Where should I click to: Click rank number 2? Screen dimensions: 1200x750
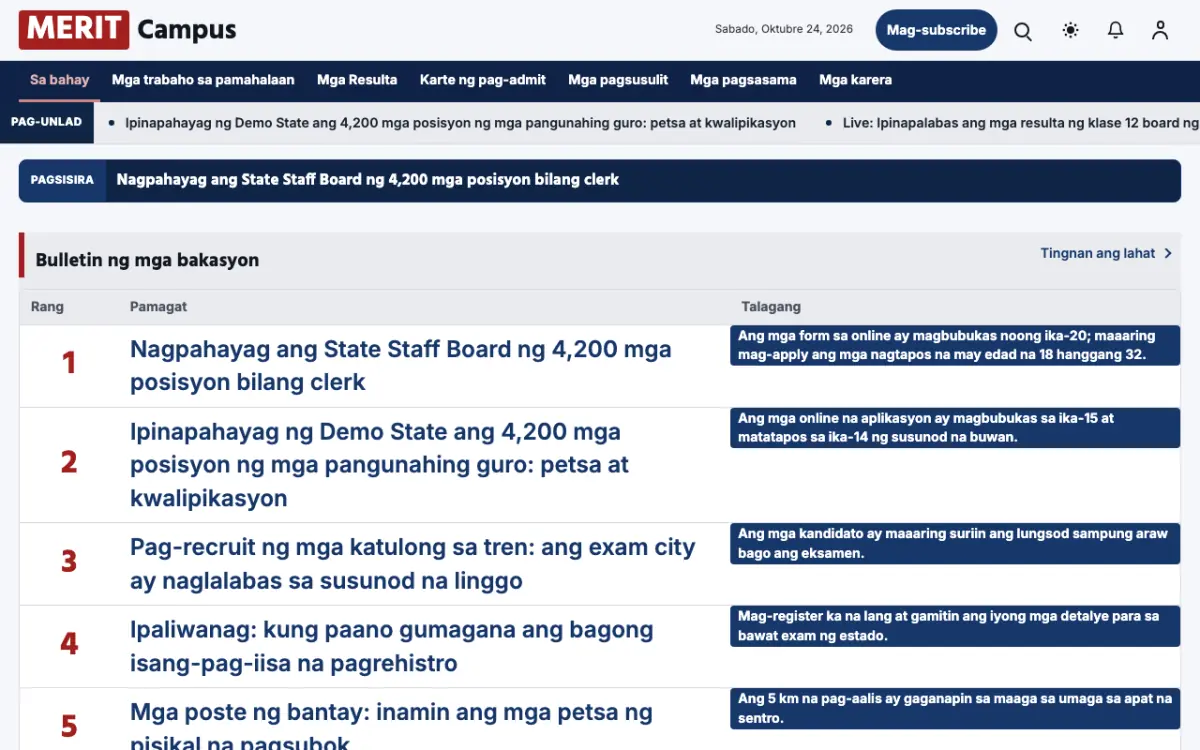[x=69, y=462]
